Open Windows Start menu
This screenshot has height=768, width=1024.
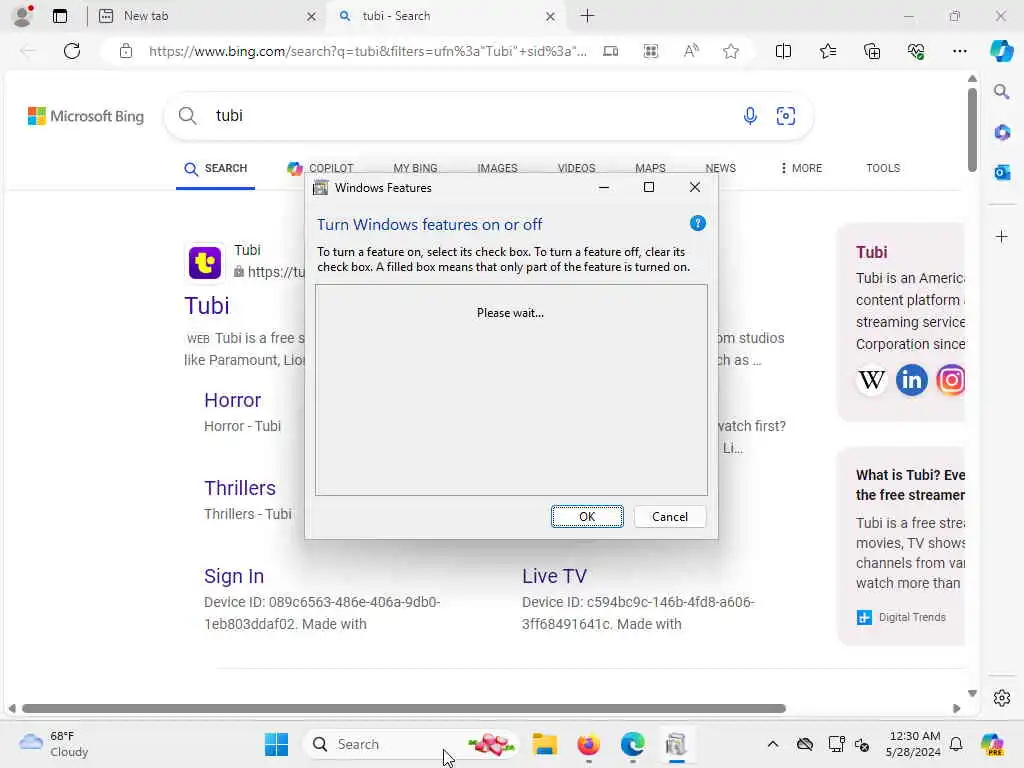pyautogui.click(x=276, y=744)
